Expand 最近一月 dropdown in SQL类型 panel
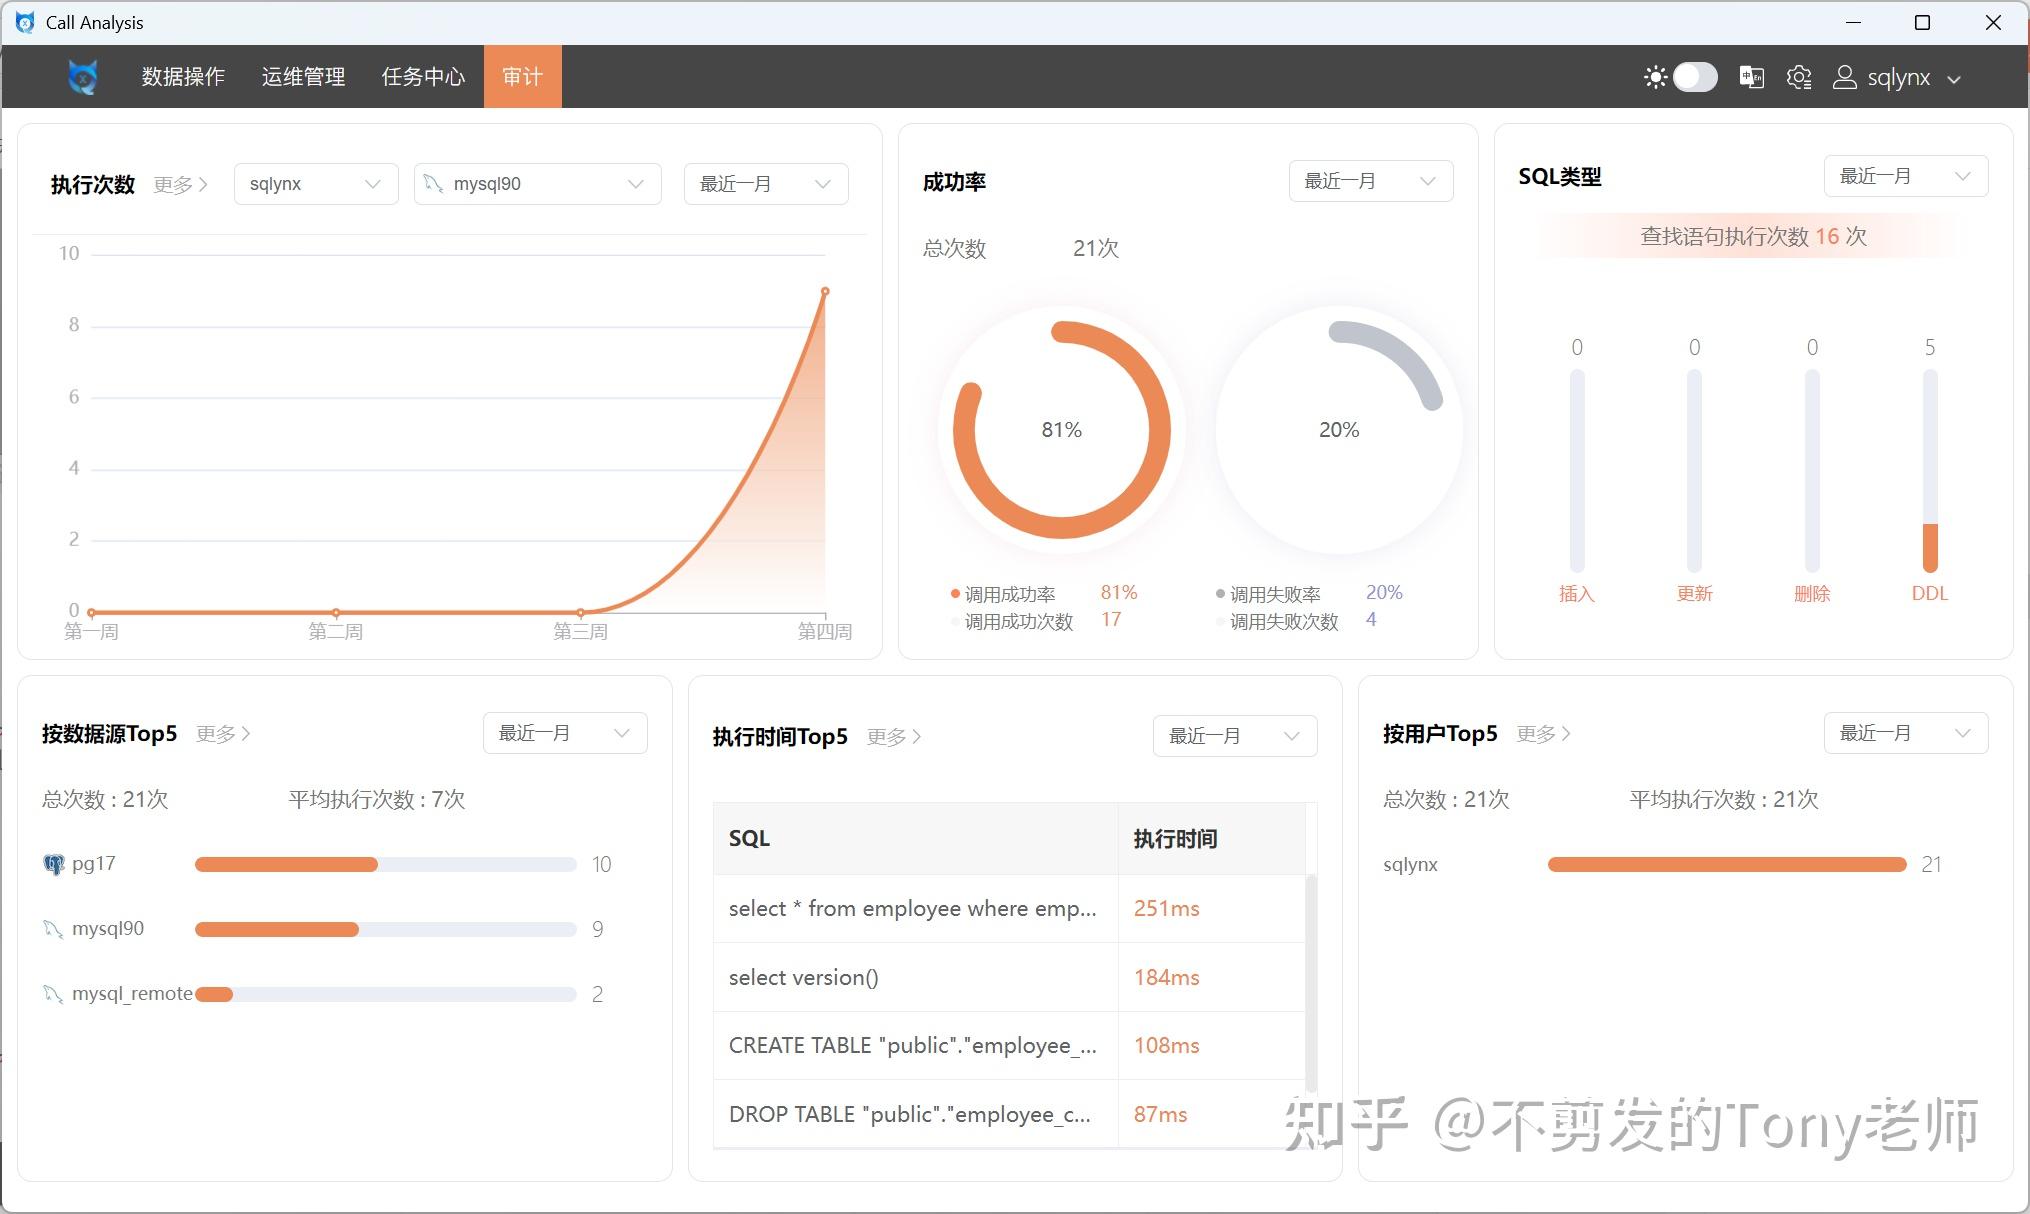 [x=1905, y=176]
